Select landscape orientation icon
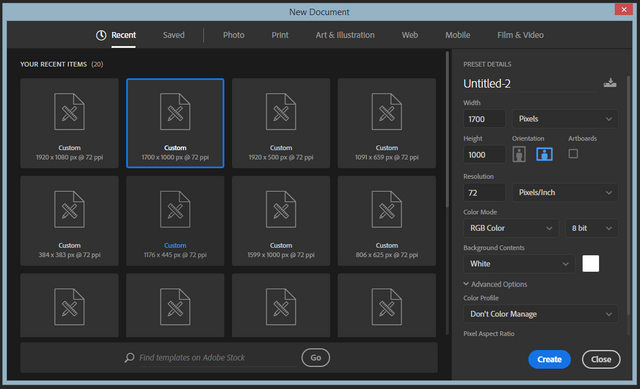The width and height of the screenshot is (640, 389). (x=544, y=154)
